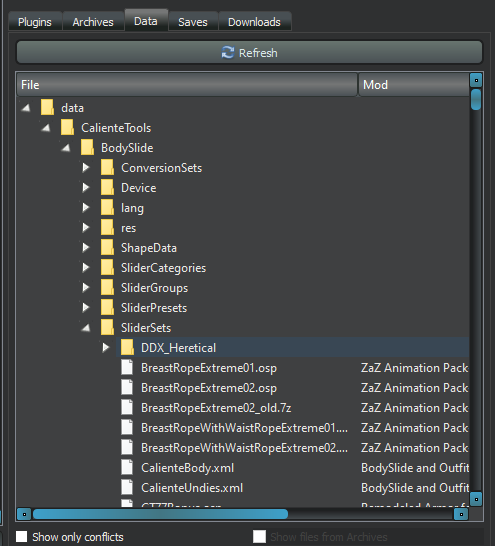Expand the ShapeData folder

pos(86,248)
